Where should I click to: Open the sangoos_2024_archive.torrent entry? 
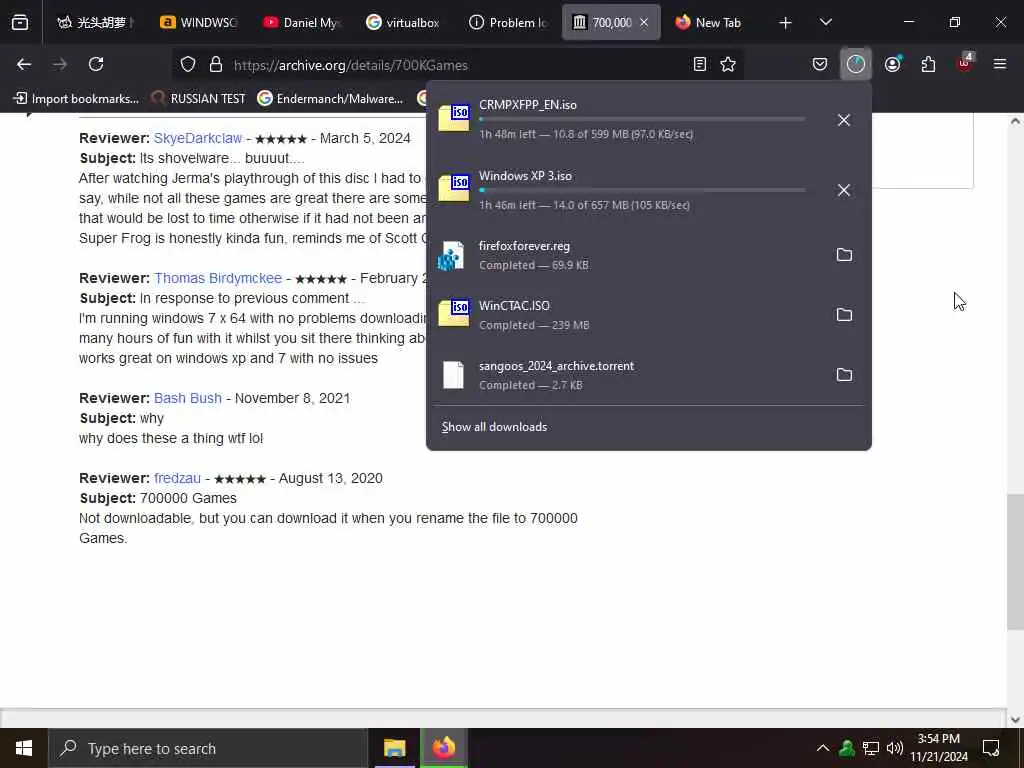point(626,375)
